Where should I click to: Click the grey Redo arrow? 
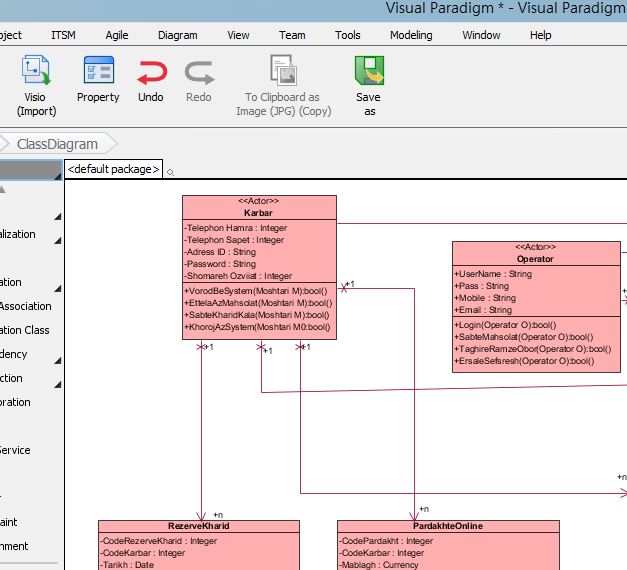[x=200, y=73]
